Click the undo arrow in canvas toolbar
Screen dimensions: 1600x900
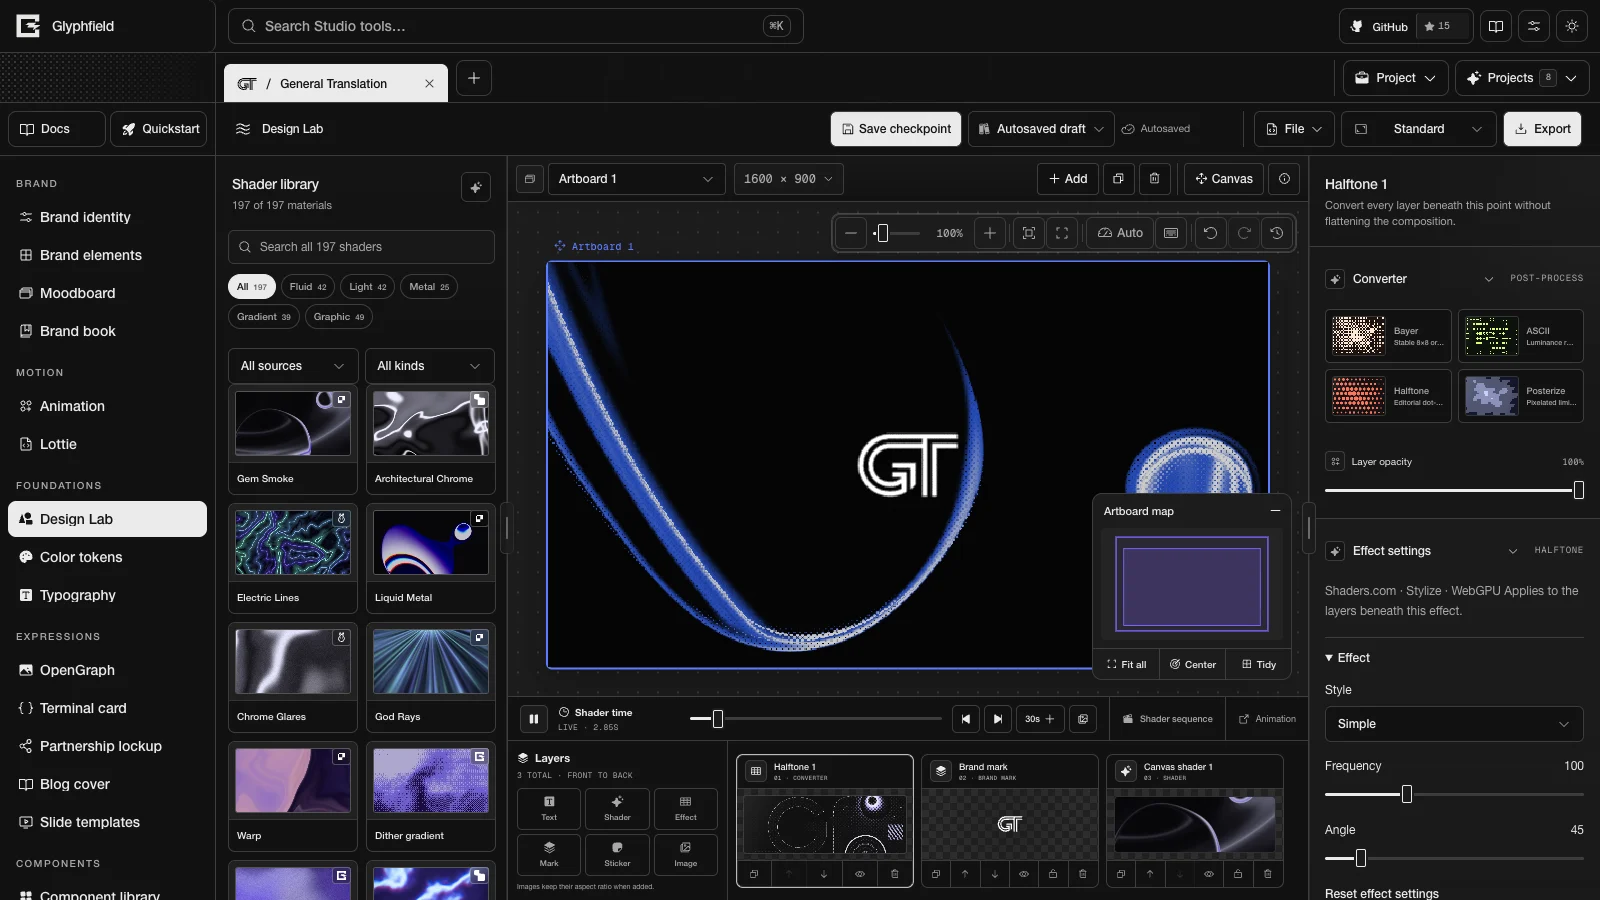pos(1210,233)
